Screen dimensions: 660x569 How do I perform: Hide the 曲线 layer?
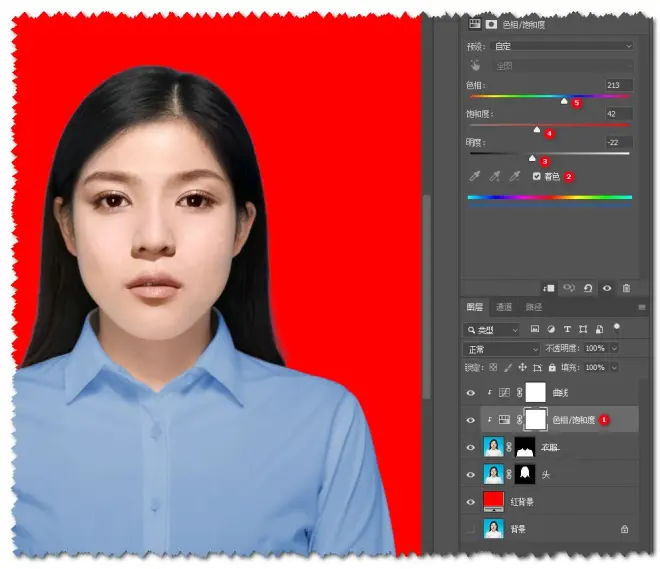click(471, 393)
